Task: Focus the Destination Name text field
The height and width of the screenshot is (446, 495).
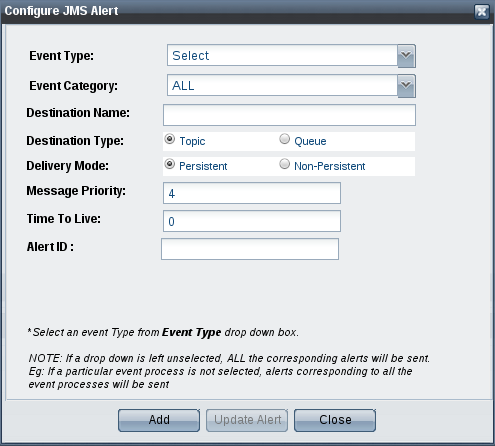Action: 289,115
